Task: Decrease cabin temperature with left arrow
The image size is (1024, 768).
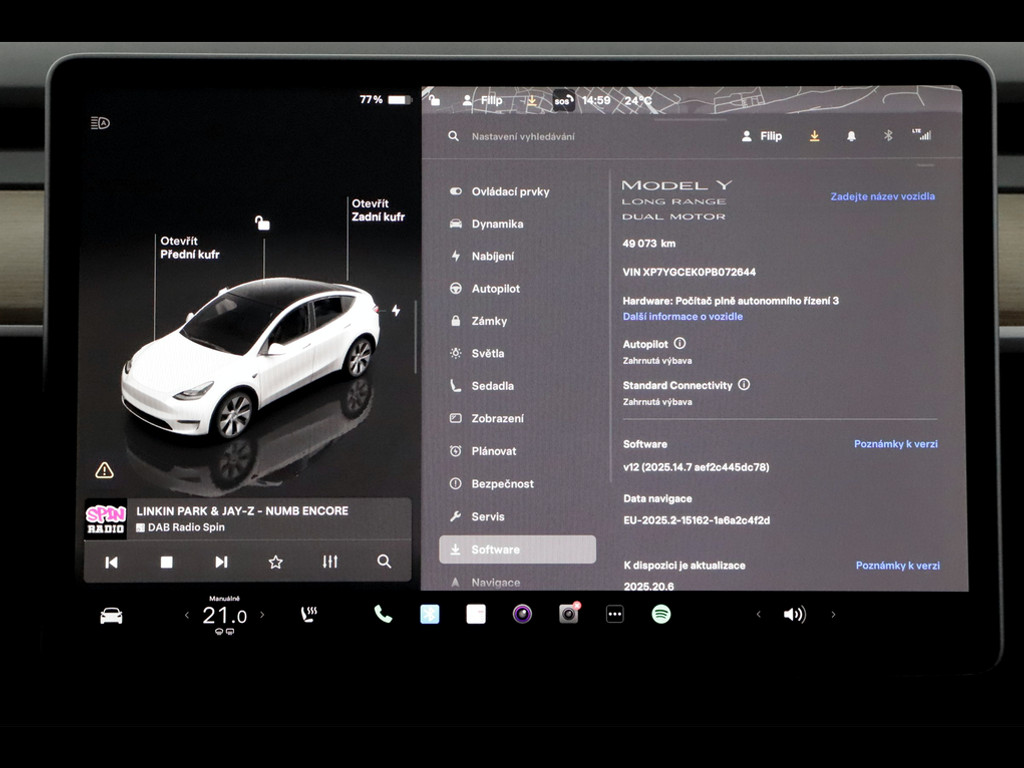Action: point(187,615)
